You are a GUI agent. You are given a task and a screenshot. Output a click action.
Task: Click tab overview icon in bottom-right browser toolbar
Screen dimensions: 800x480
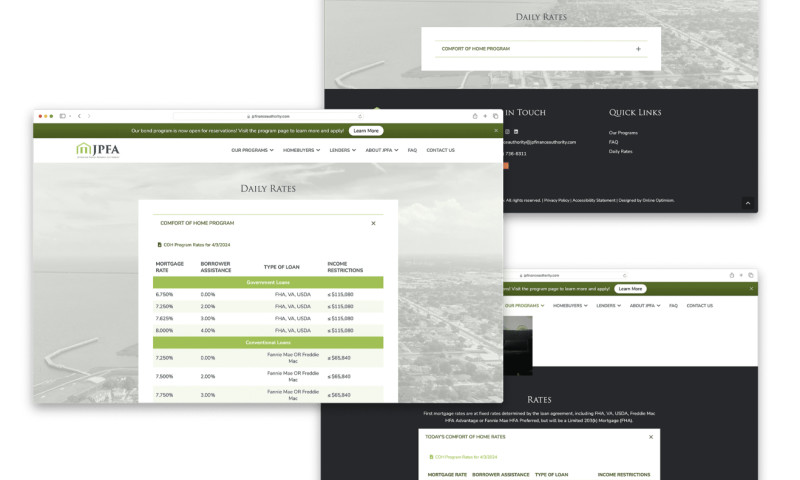point(751,275)
